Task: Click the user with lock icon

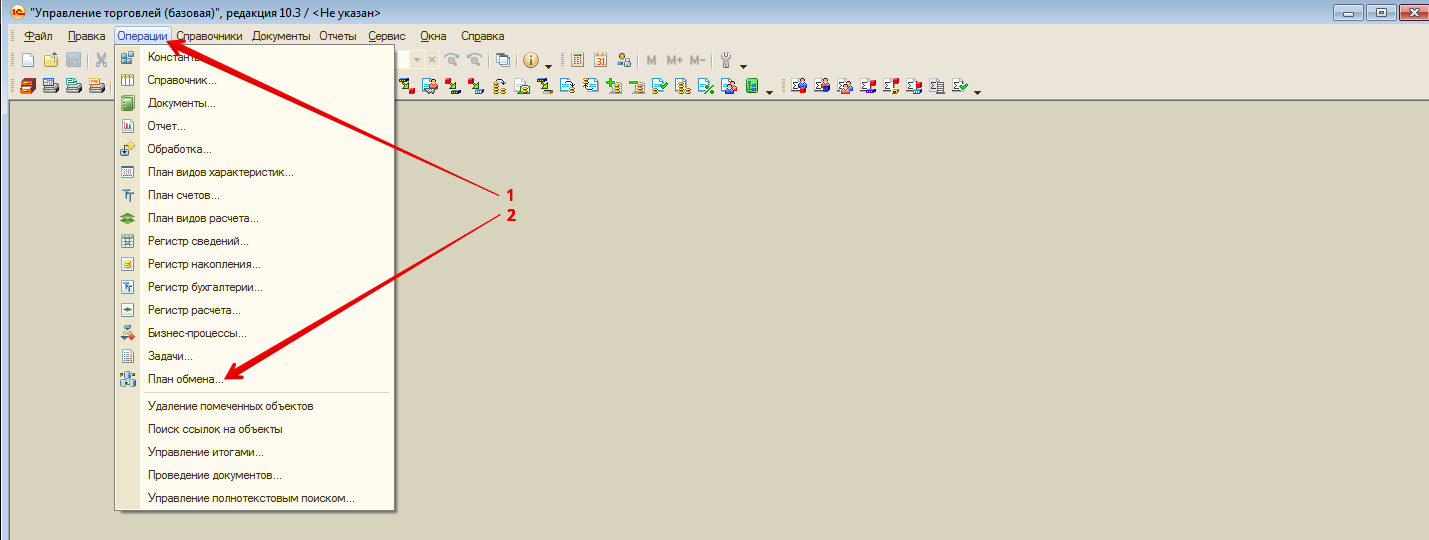Action: [625, 60]
